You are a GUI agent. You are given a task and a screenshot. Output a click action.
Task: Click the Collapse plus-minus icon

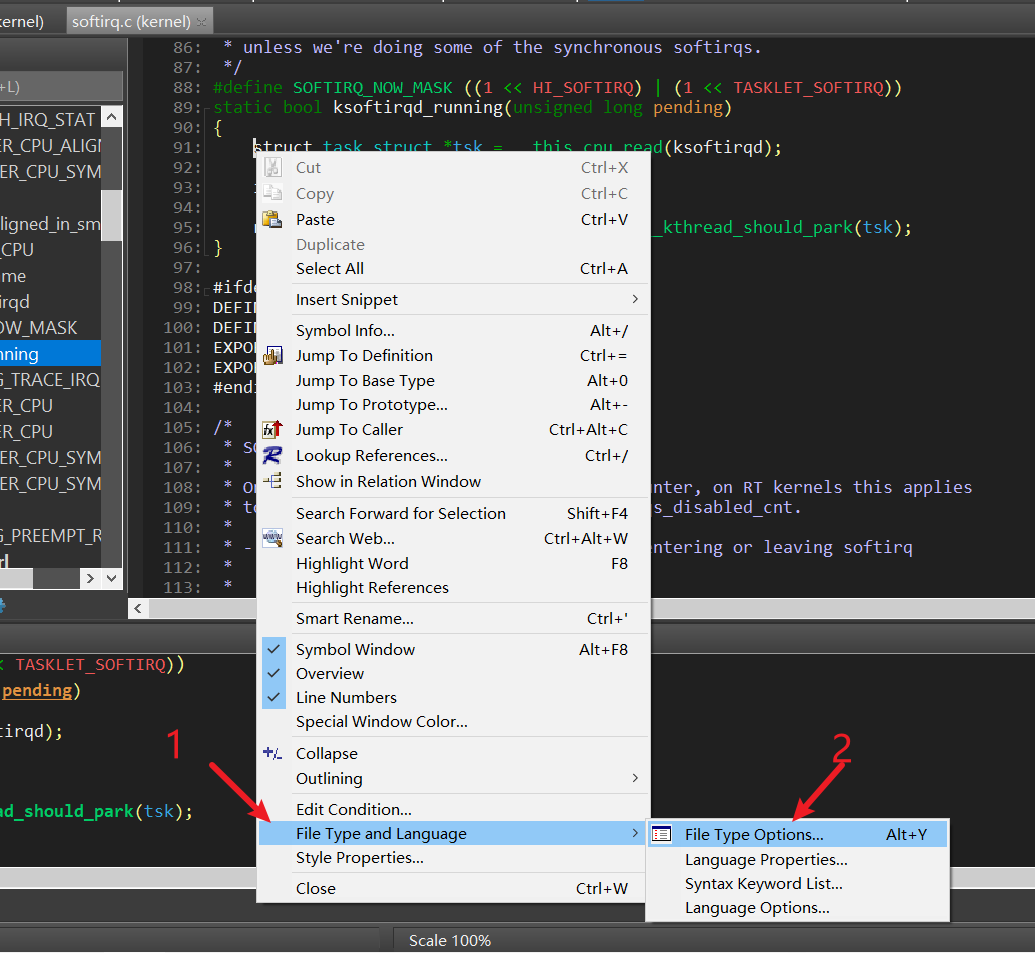coord(273,753)
